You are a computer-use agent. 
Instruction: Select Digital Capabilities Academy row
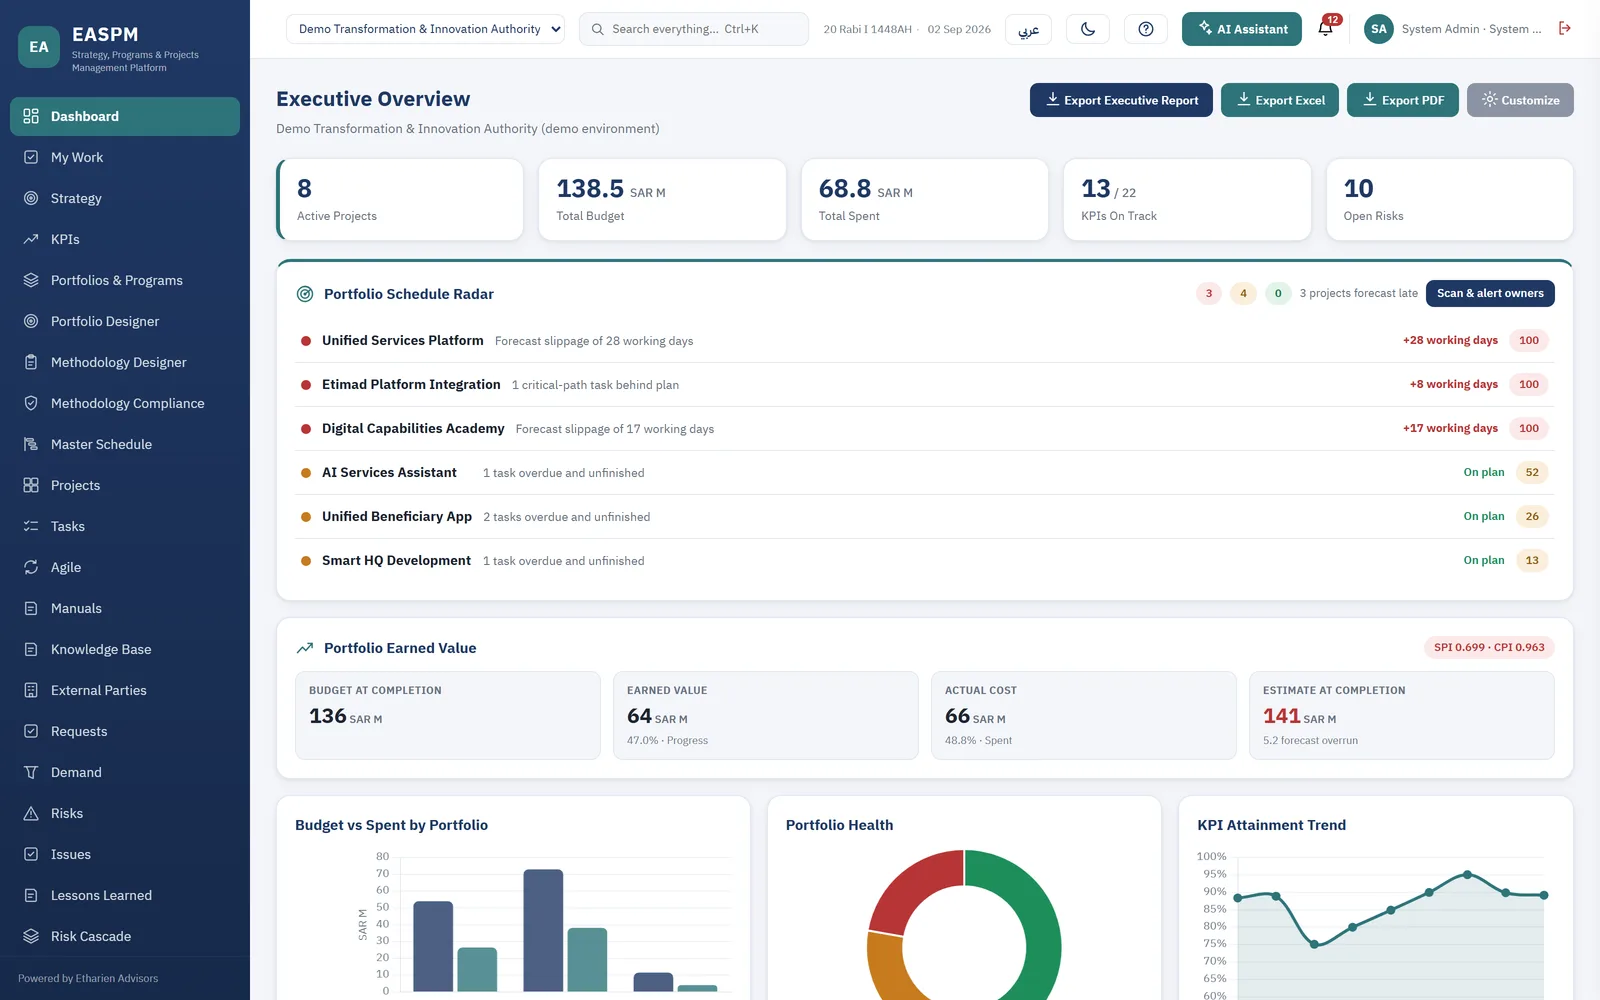pos(925,429)
